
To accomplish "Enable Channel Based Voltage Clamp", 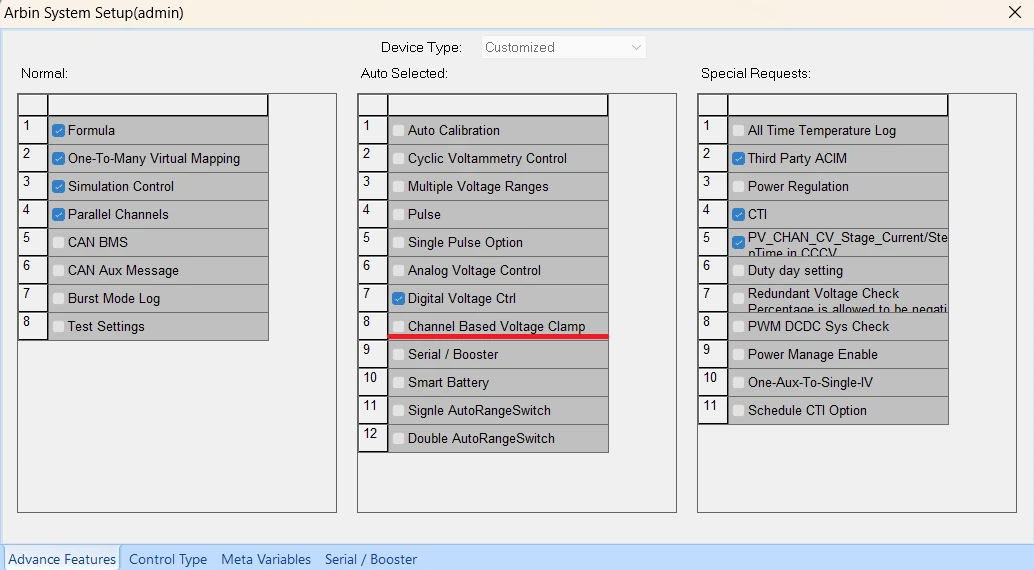I will tap(398, 326).
